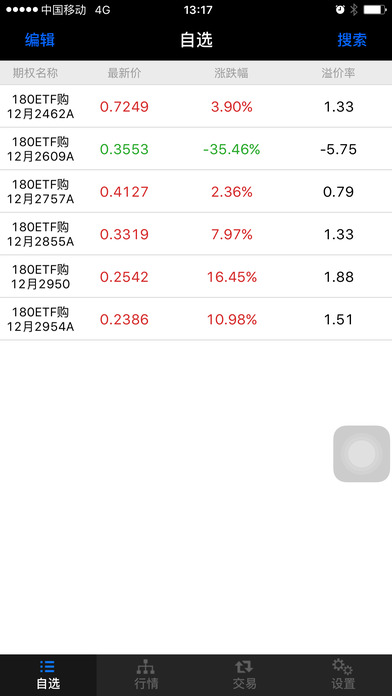Sort by 涨跌幅 column header

point(231,73)
